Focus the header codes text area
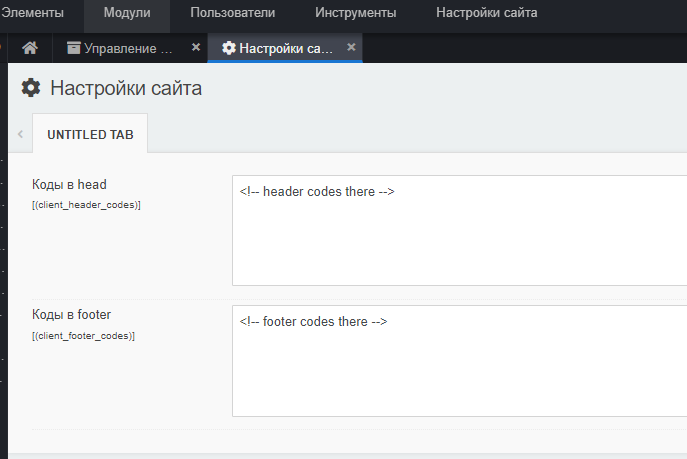 coord(459,230)
